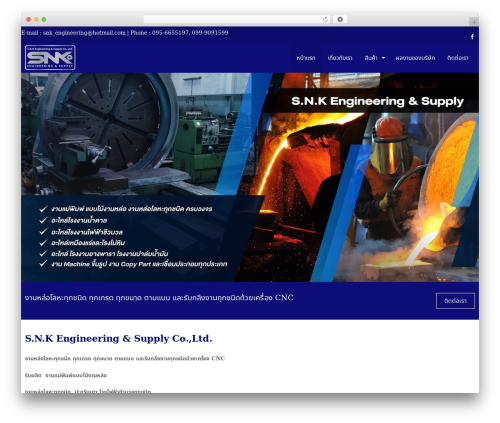Reload page with browser refresh icon
500x423 pixels.
[325, 20]
